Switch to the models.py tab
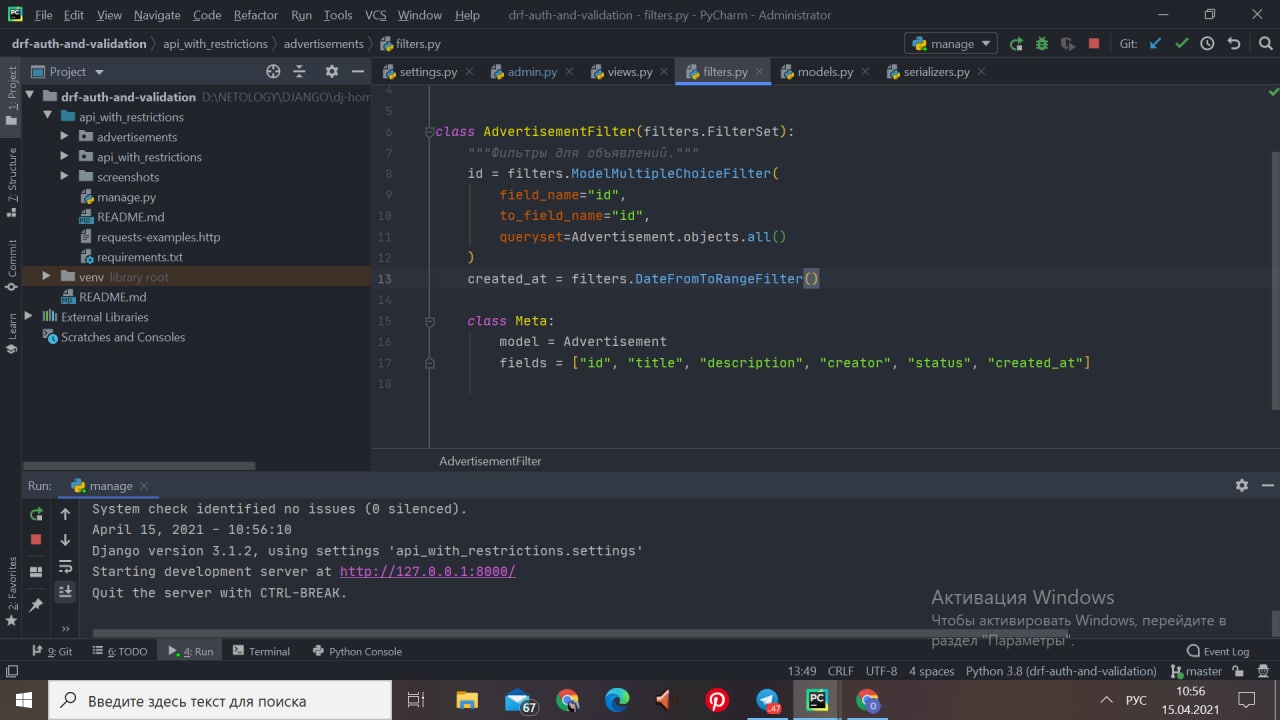The height and width of the screenshot is (720, 1280). (x=825, y=72)
